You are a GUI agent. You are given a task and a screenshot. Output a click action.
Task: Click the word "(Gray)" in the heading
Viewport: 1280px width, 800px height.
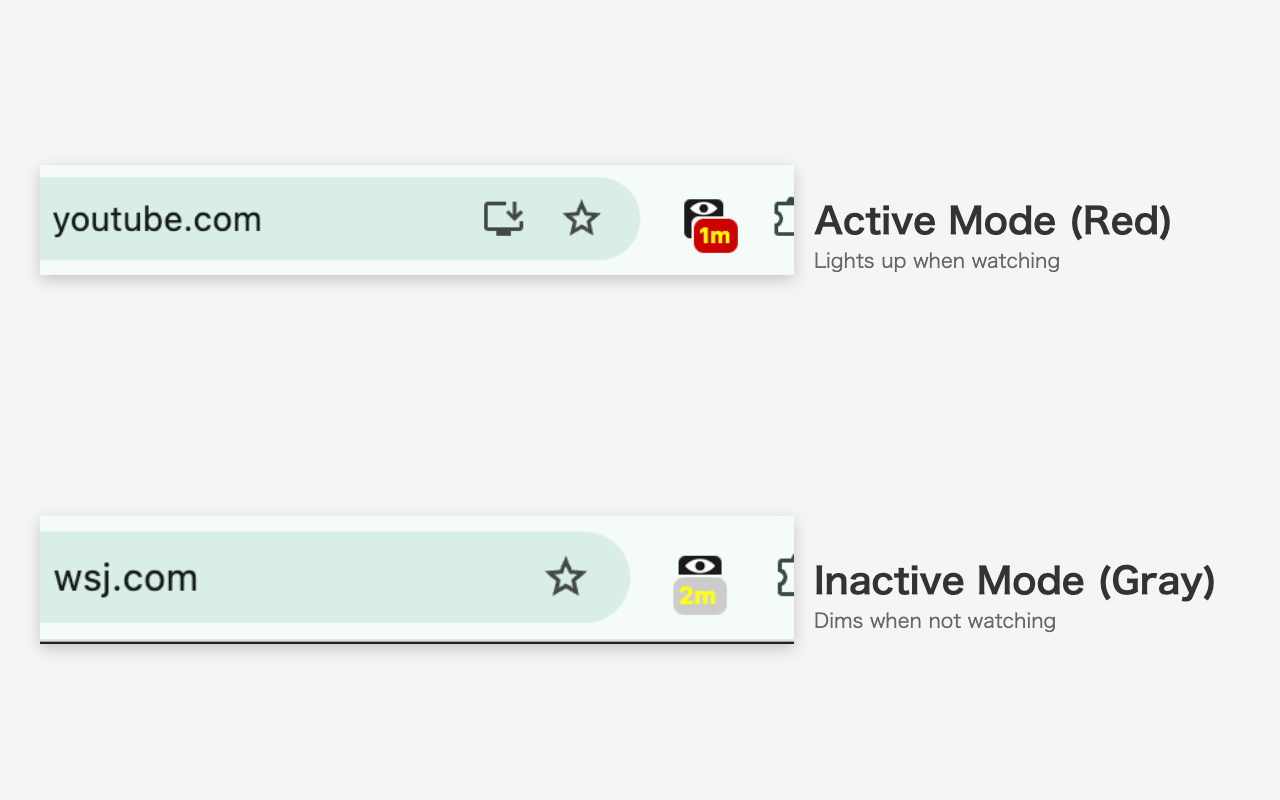1156,580
